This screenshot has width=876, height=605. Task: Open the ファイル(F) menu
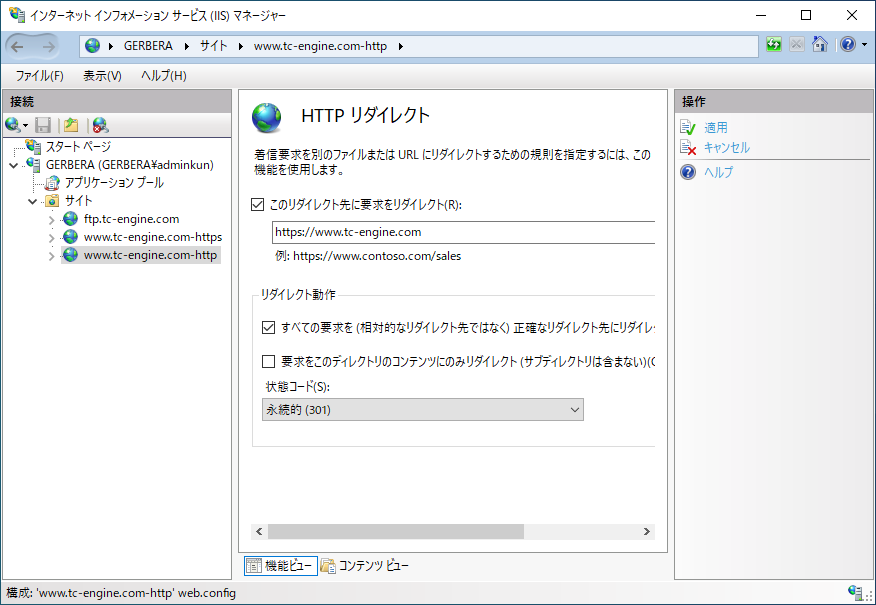[40, 75]
